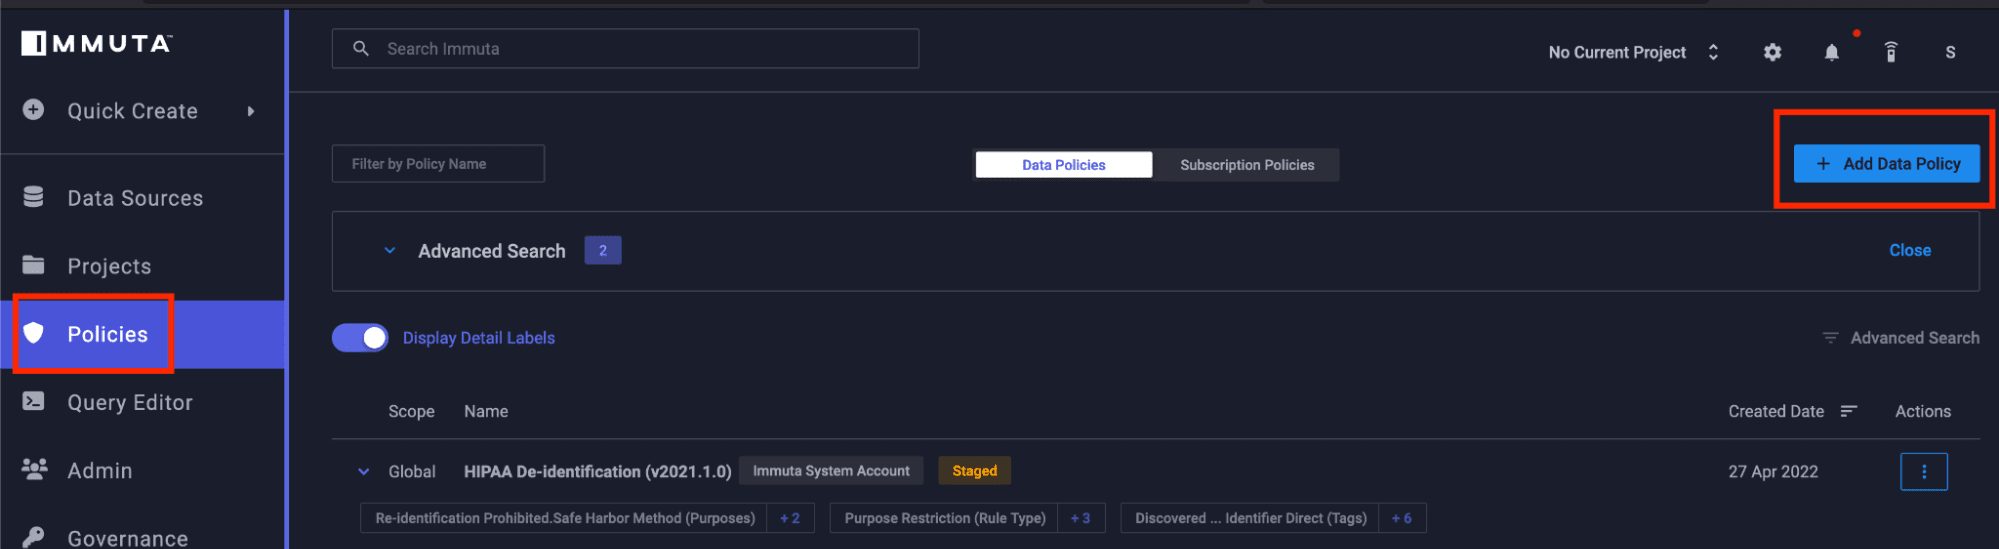Focus the Search Immuta field
Image resolution: width=1999 pixels, height=549 pixels.
pos(625,48)
